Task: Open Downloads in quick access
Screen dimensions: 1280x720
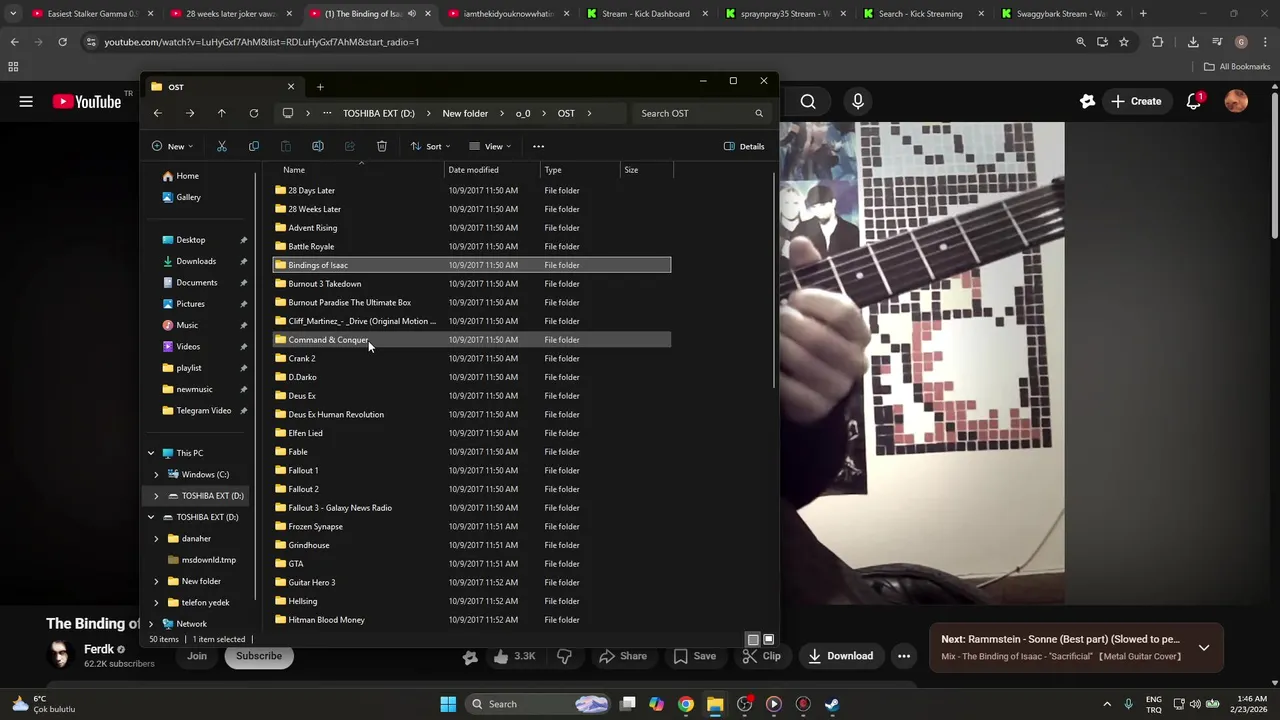Action: [x=196, y=261]
